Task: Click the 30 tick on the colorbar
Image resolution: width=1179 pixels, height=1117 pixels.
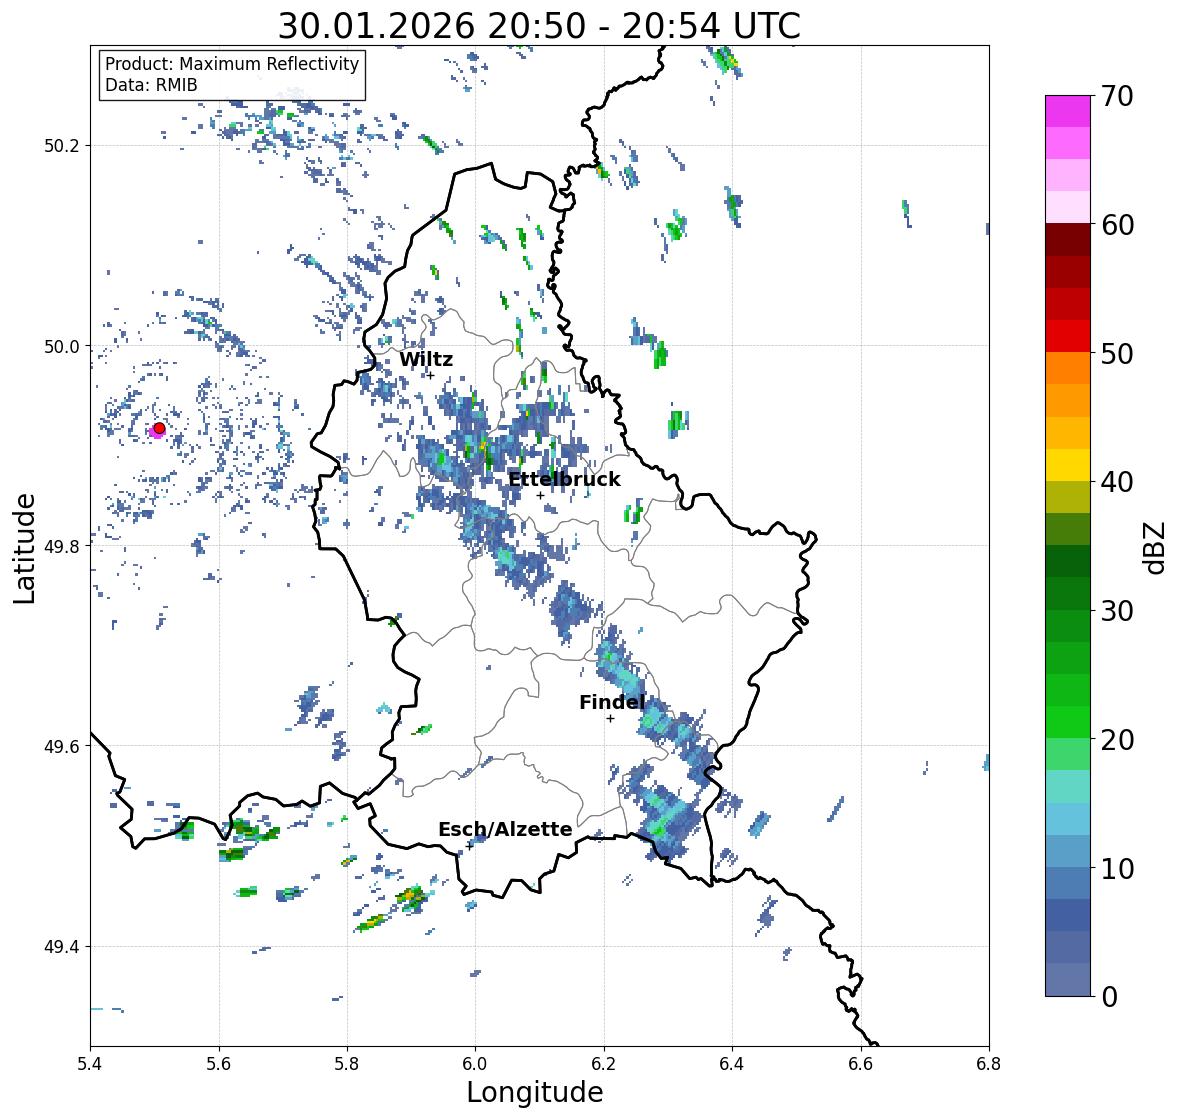Action: click(1117, 611)
